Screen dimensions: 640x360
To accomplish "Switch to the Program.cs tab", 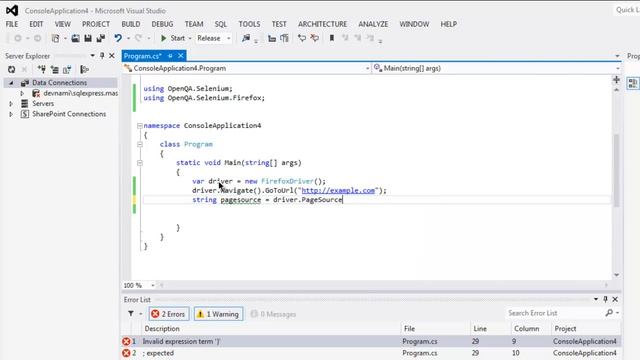I will coord(143,56).
